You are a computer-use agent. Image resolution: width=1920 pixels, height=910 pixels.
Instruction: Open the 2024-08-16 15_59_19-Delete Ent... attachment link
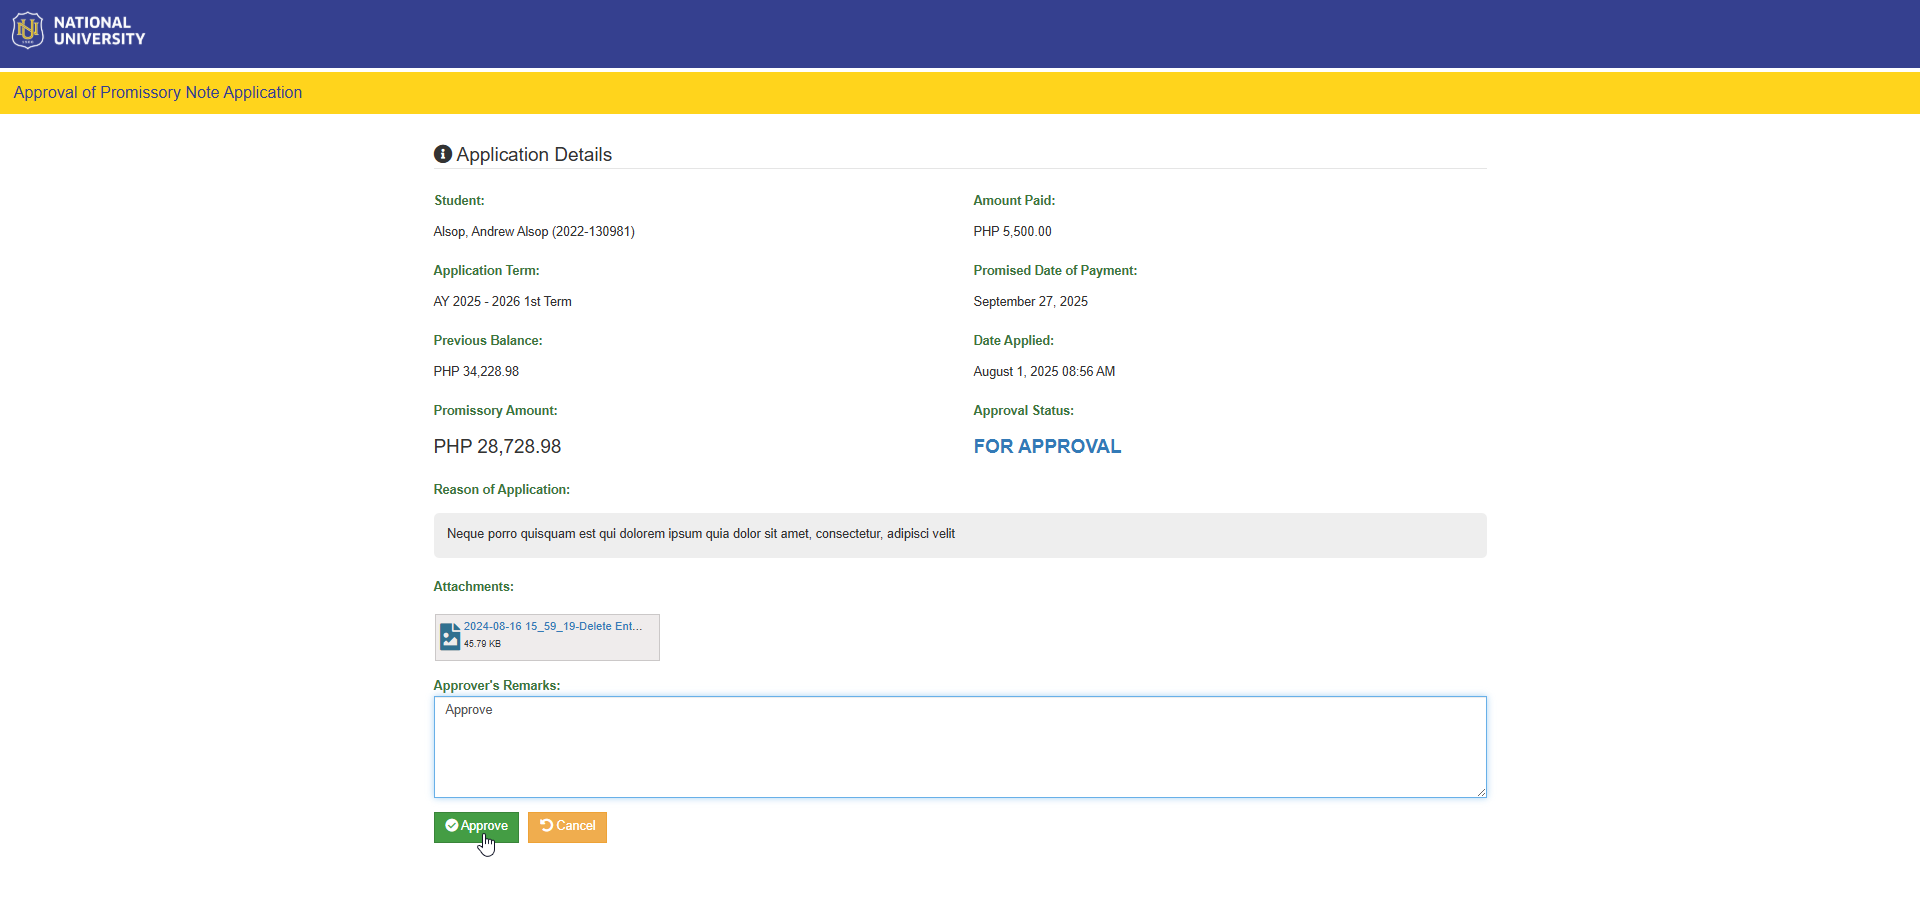(x=552, y=626)
